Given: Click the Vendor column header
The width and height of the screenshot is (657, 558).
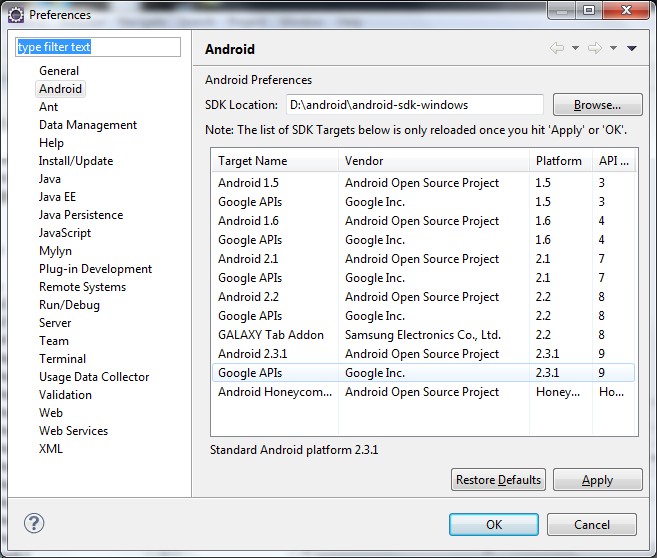Looking at the screenshot, I should coord(434,161).
